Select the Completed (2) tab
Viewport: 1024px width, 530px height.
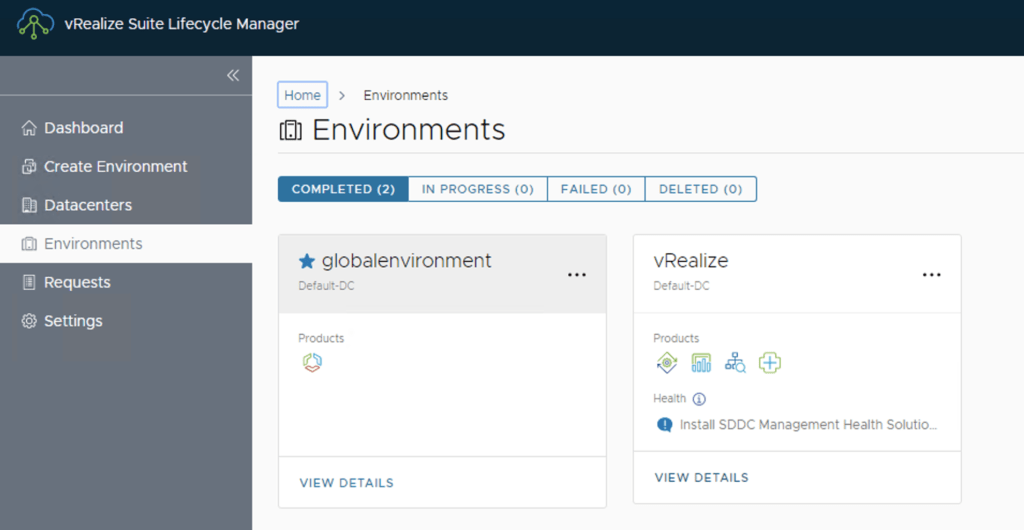[x=343, y=189]
